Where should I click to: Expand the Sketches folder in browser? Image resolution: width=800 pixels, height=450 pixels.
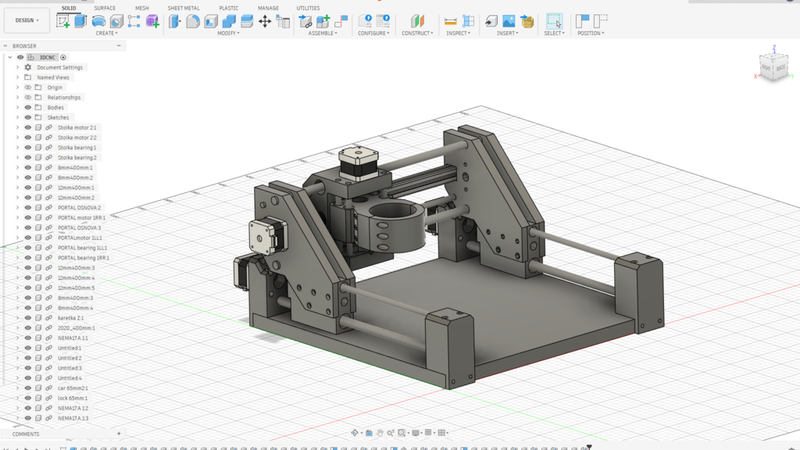pyautogui.click(x=17, y=117)
